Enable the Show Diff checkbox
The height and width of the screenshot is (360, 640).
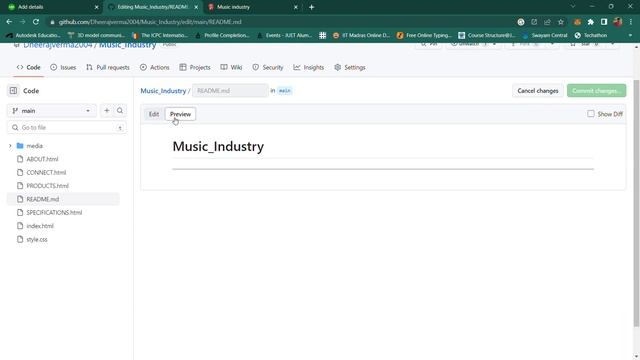point(591,114)
